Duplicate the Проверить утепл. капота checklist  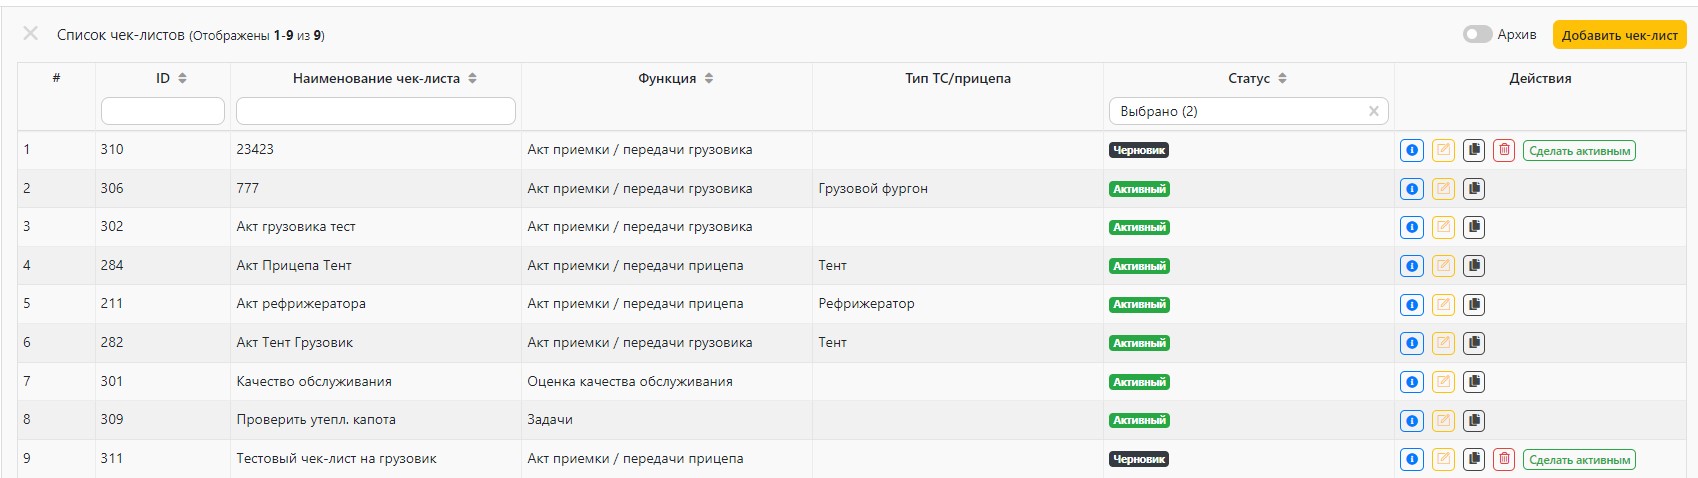coord(1473,421)
